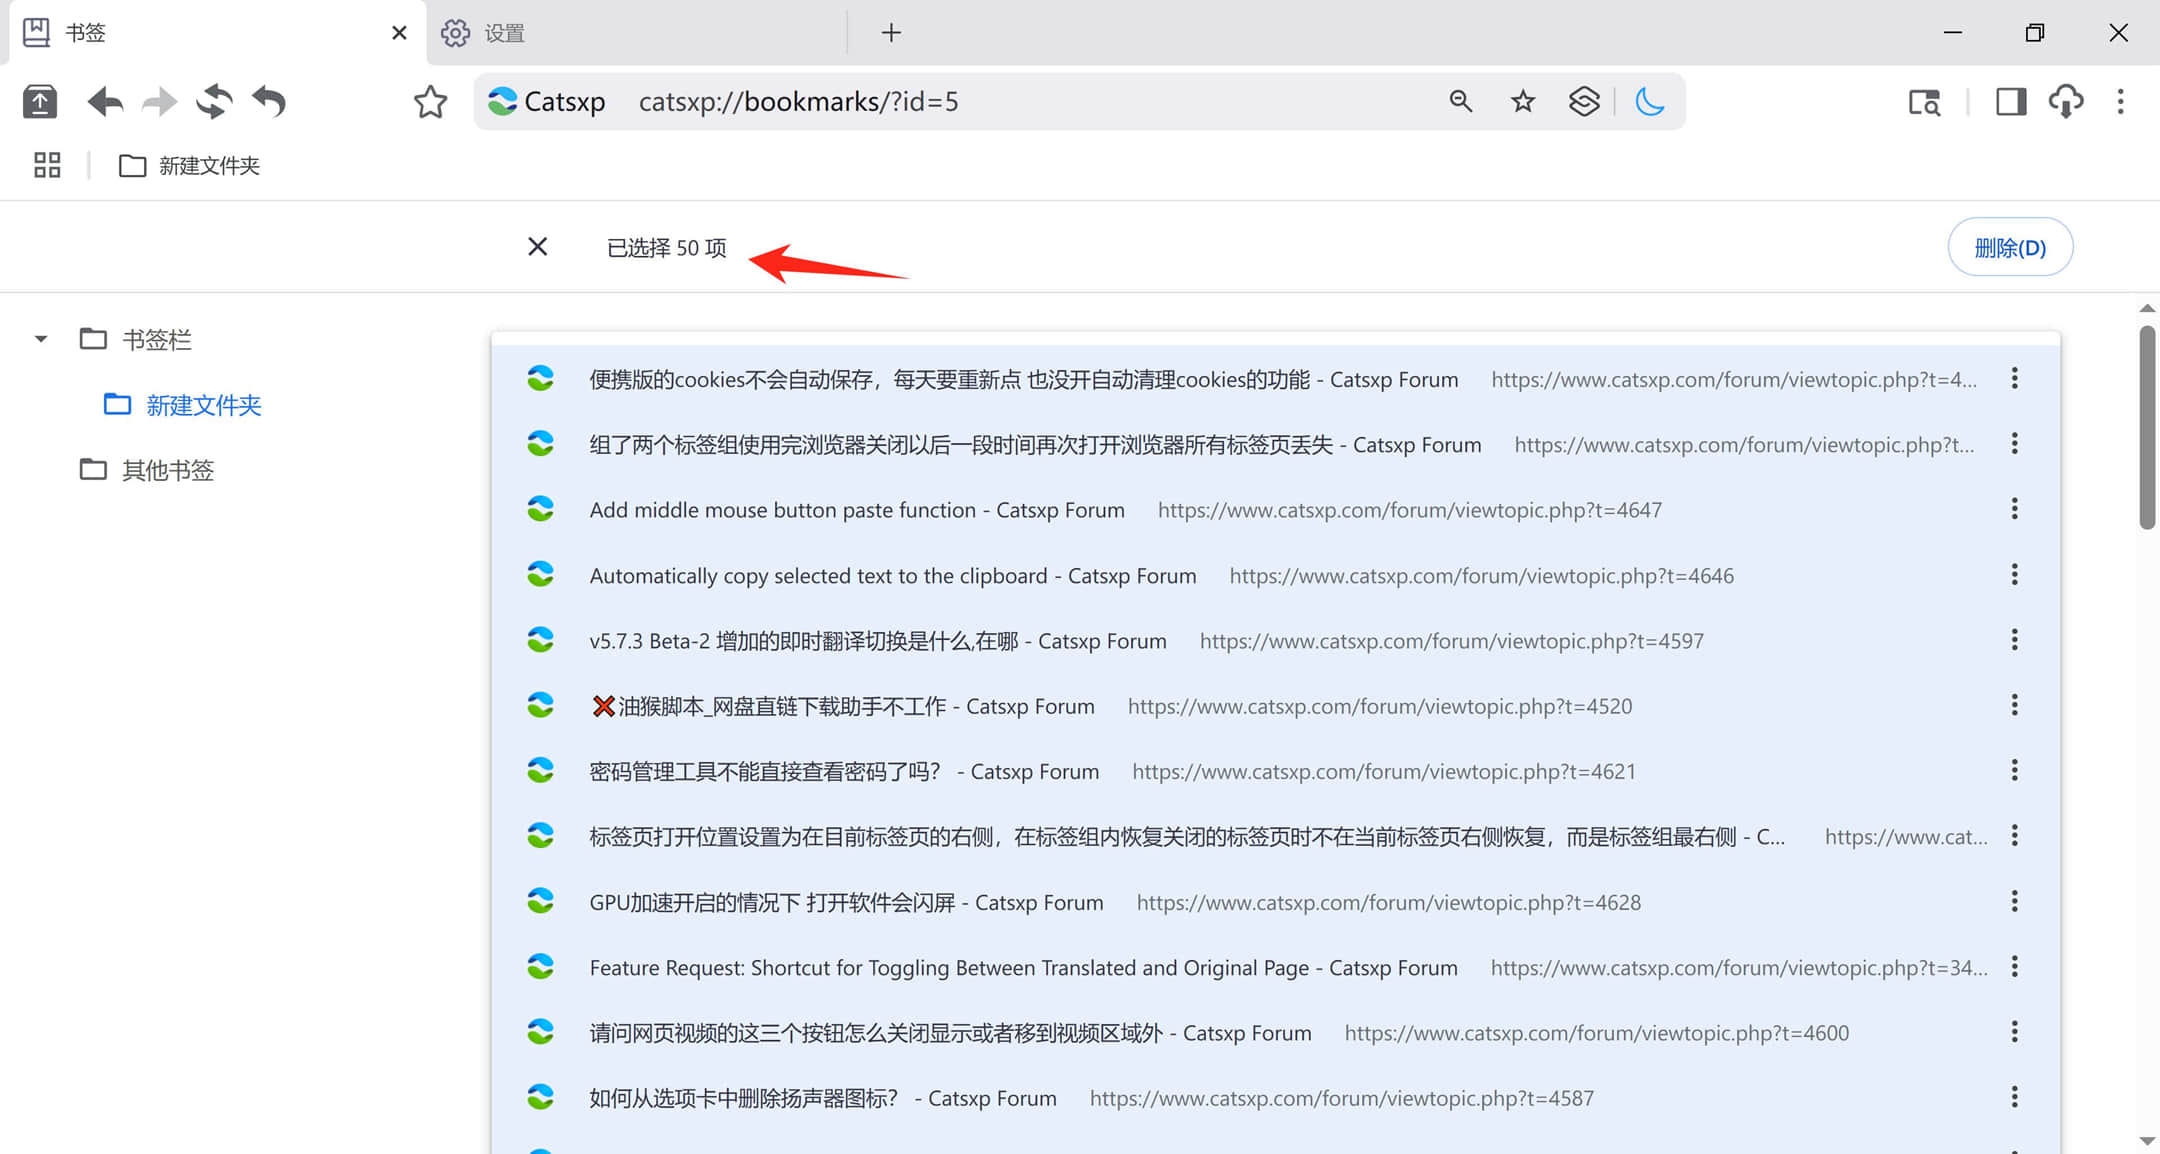Open more menu for 如何从选项卡中删除扬声器图标 bookmark
The image size is (2160, 1154).
click(x=2014, y=1098)
